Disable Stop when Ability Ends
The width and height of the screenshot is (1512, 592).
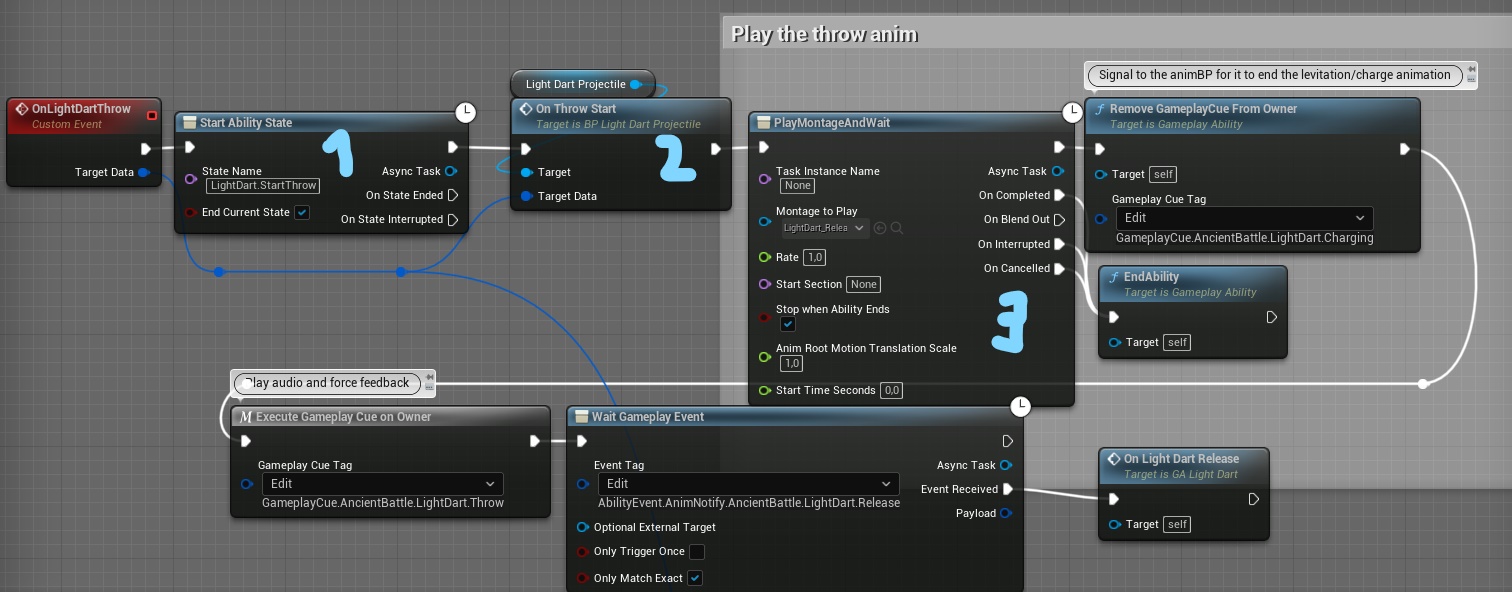[x=789, y=324]
